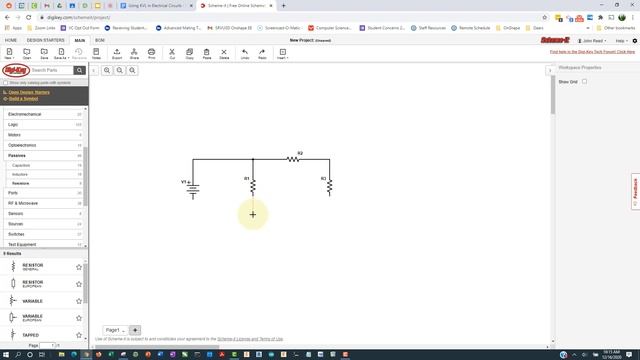Select the MAIN tab
The width and height of the screenshot is (640, 360).
(80, 40)
